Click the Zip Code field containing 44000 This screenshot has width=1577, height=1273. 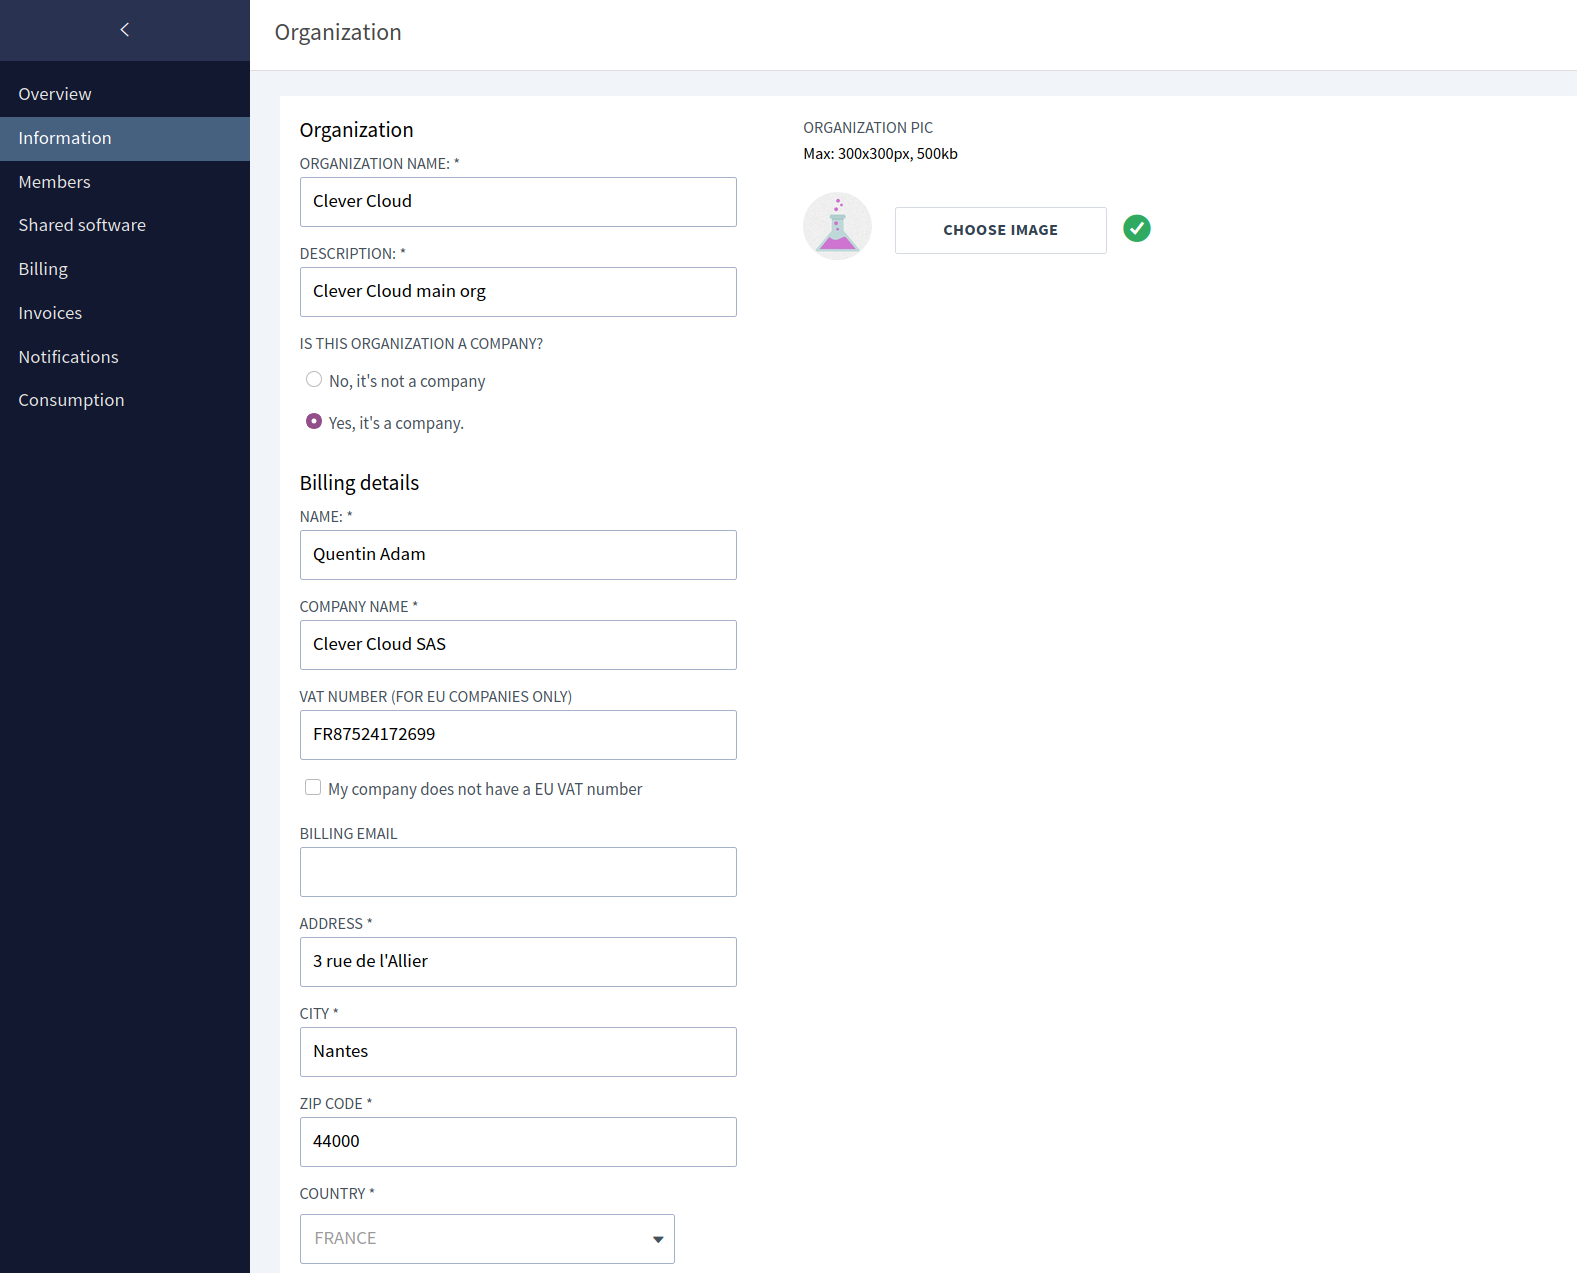518,1142
